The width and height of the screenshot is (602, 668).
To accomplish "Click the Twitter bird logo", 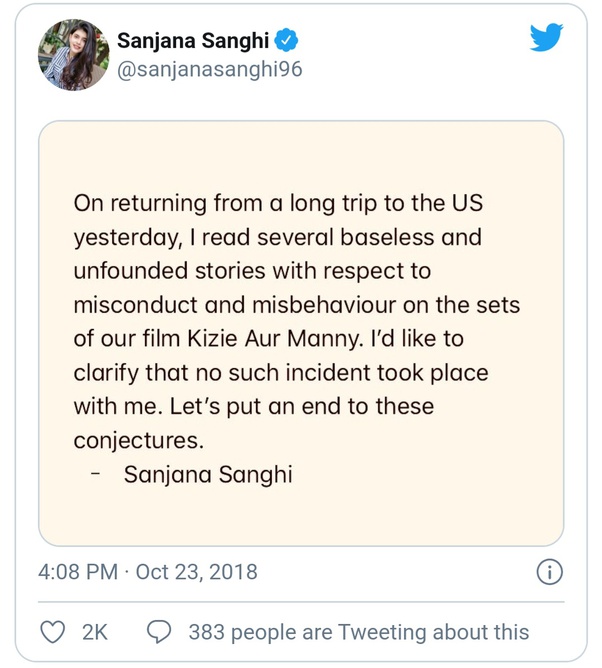I will coord(546,38).
